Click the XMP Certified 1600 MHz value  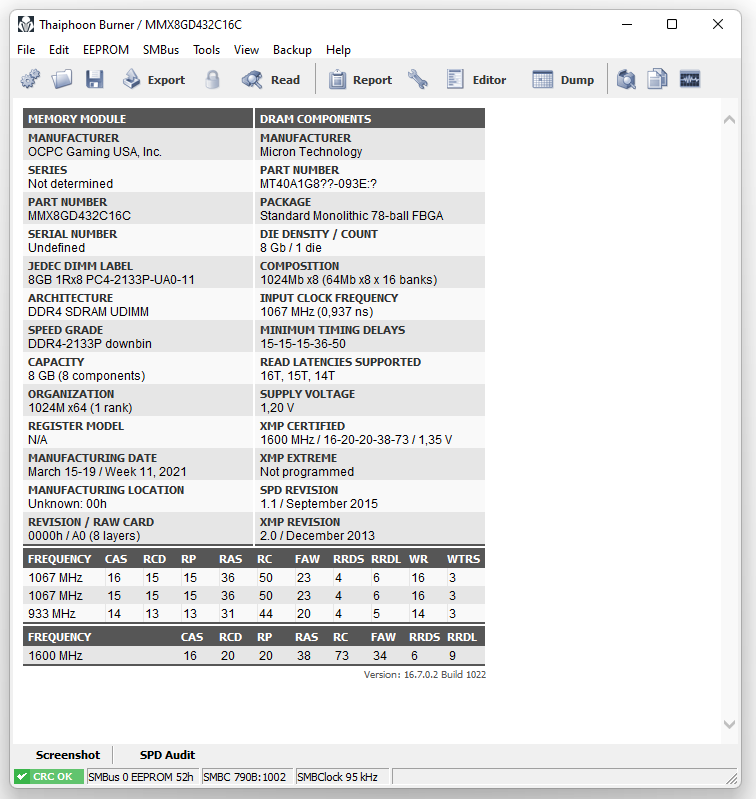[356, 440]
